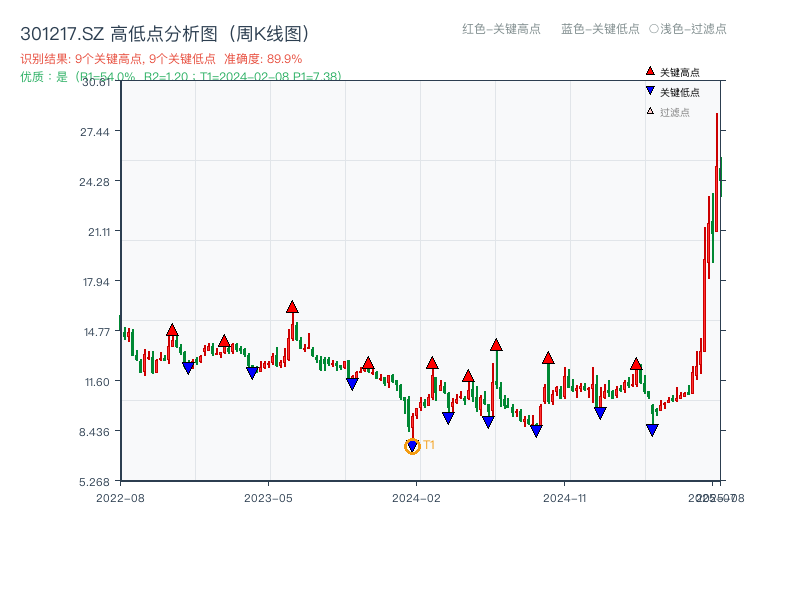Click the 2024-11 x-axis label
The width and height of the screenshot is (800, 600).
coord(565,498)
